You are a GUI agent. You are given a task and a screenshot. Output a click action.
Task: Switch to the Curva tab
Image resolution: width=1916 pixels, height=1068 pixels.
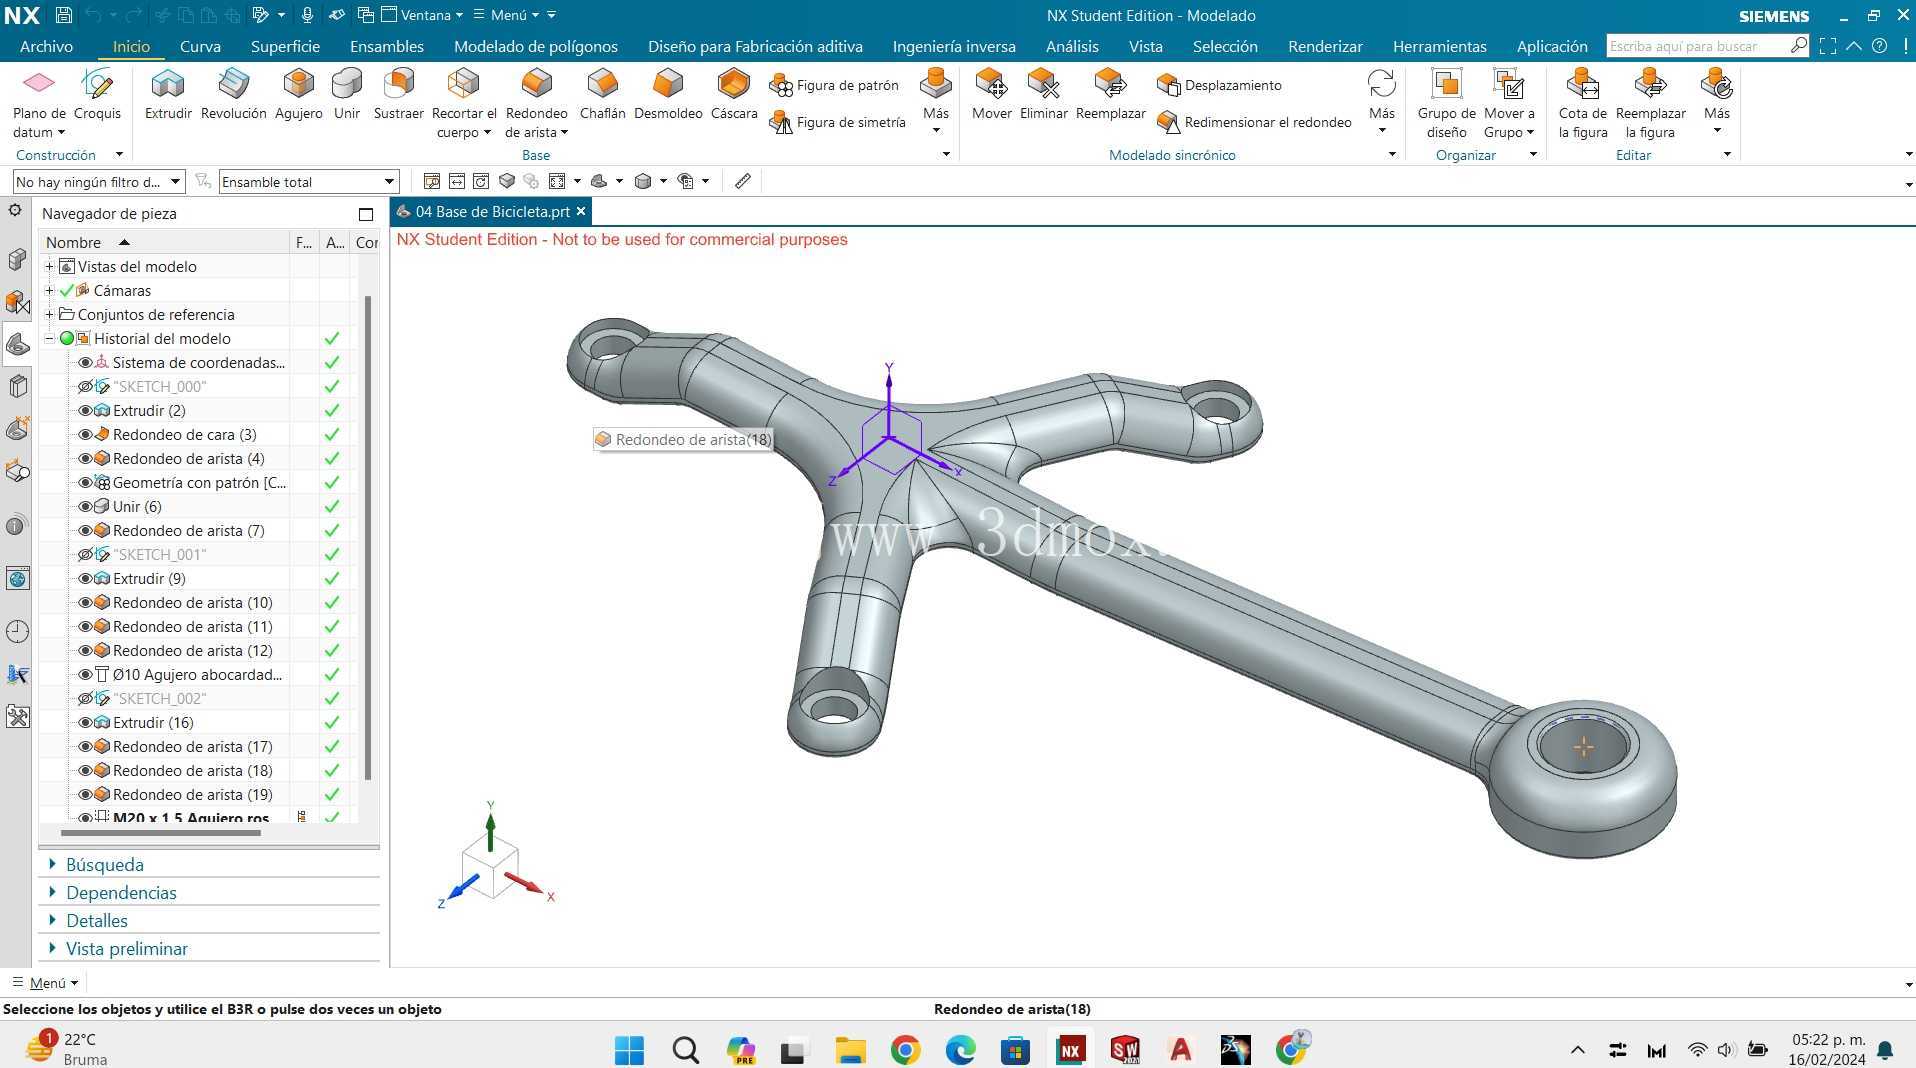point(200,46)
